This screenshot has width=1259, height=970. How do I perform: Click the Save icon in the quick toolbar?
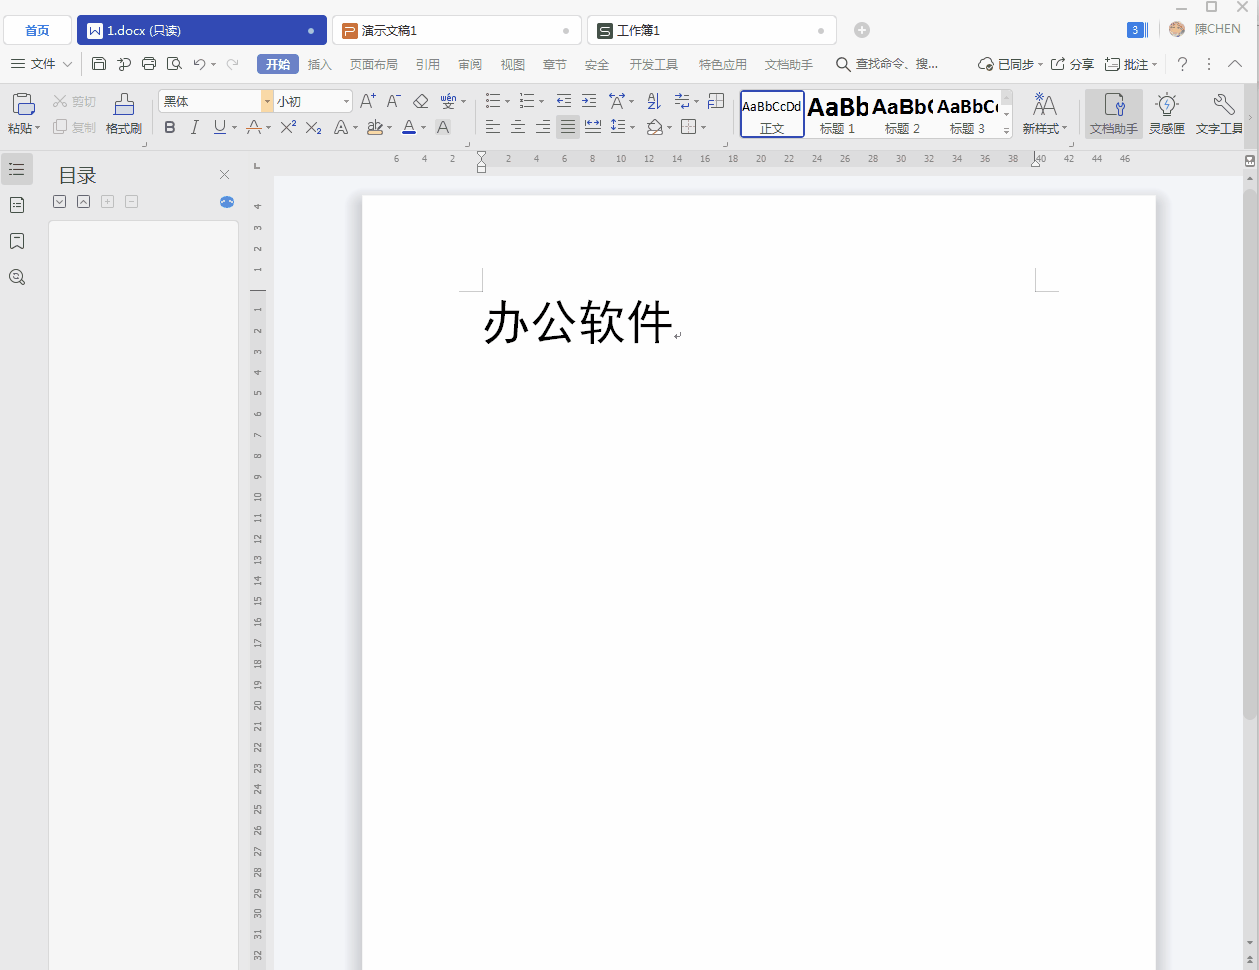tap(99, 64)
